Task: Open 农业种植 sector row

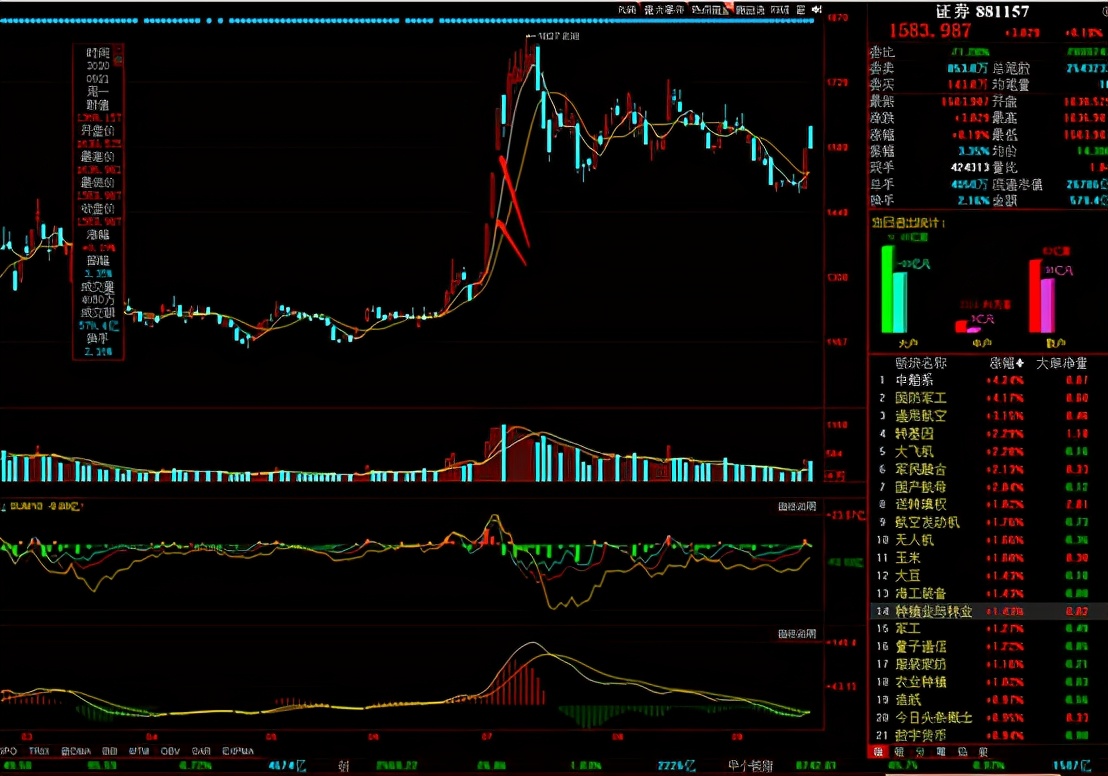Action: [989, 682]
